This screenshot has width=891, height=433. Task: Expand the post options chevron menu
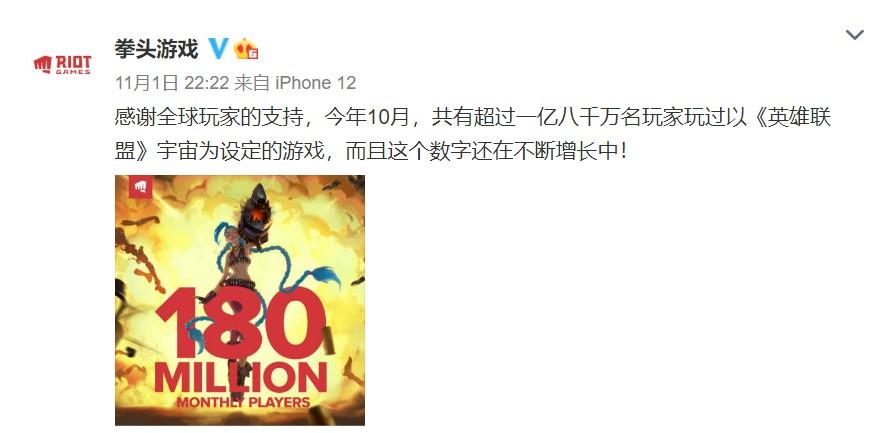coord(855,35)
